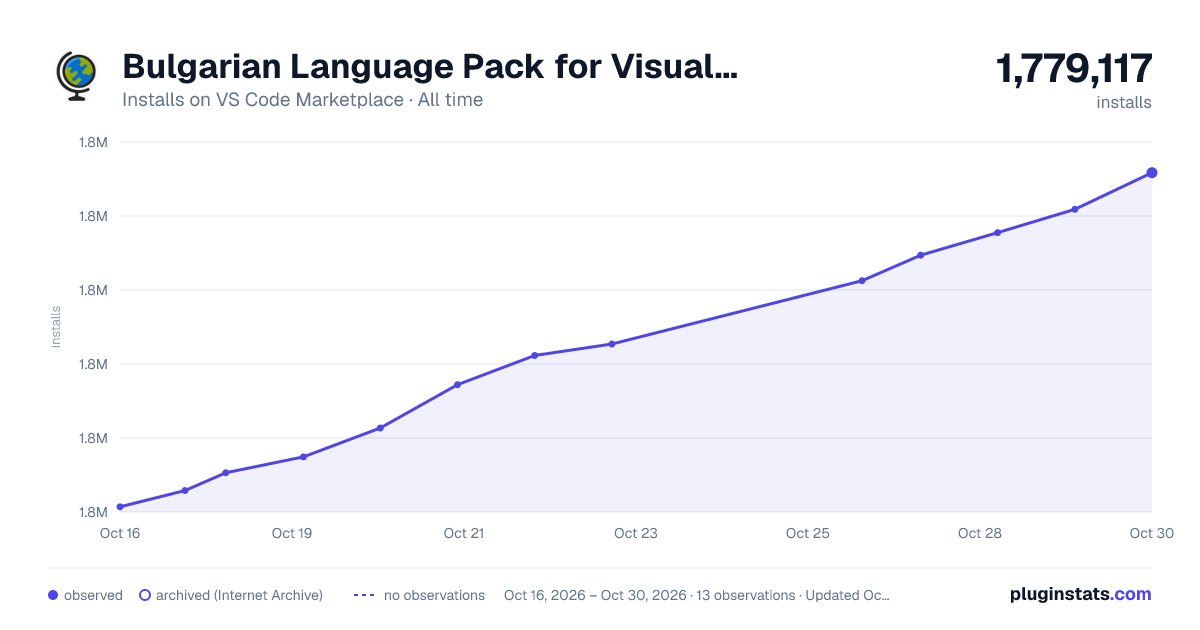Click the "Installs on VS Code Marketplace · All time" subtitle
Screen dimensions: 1200x630
tap(303, 100)
